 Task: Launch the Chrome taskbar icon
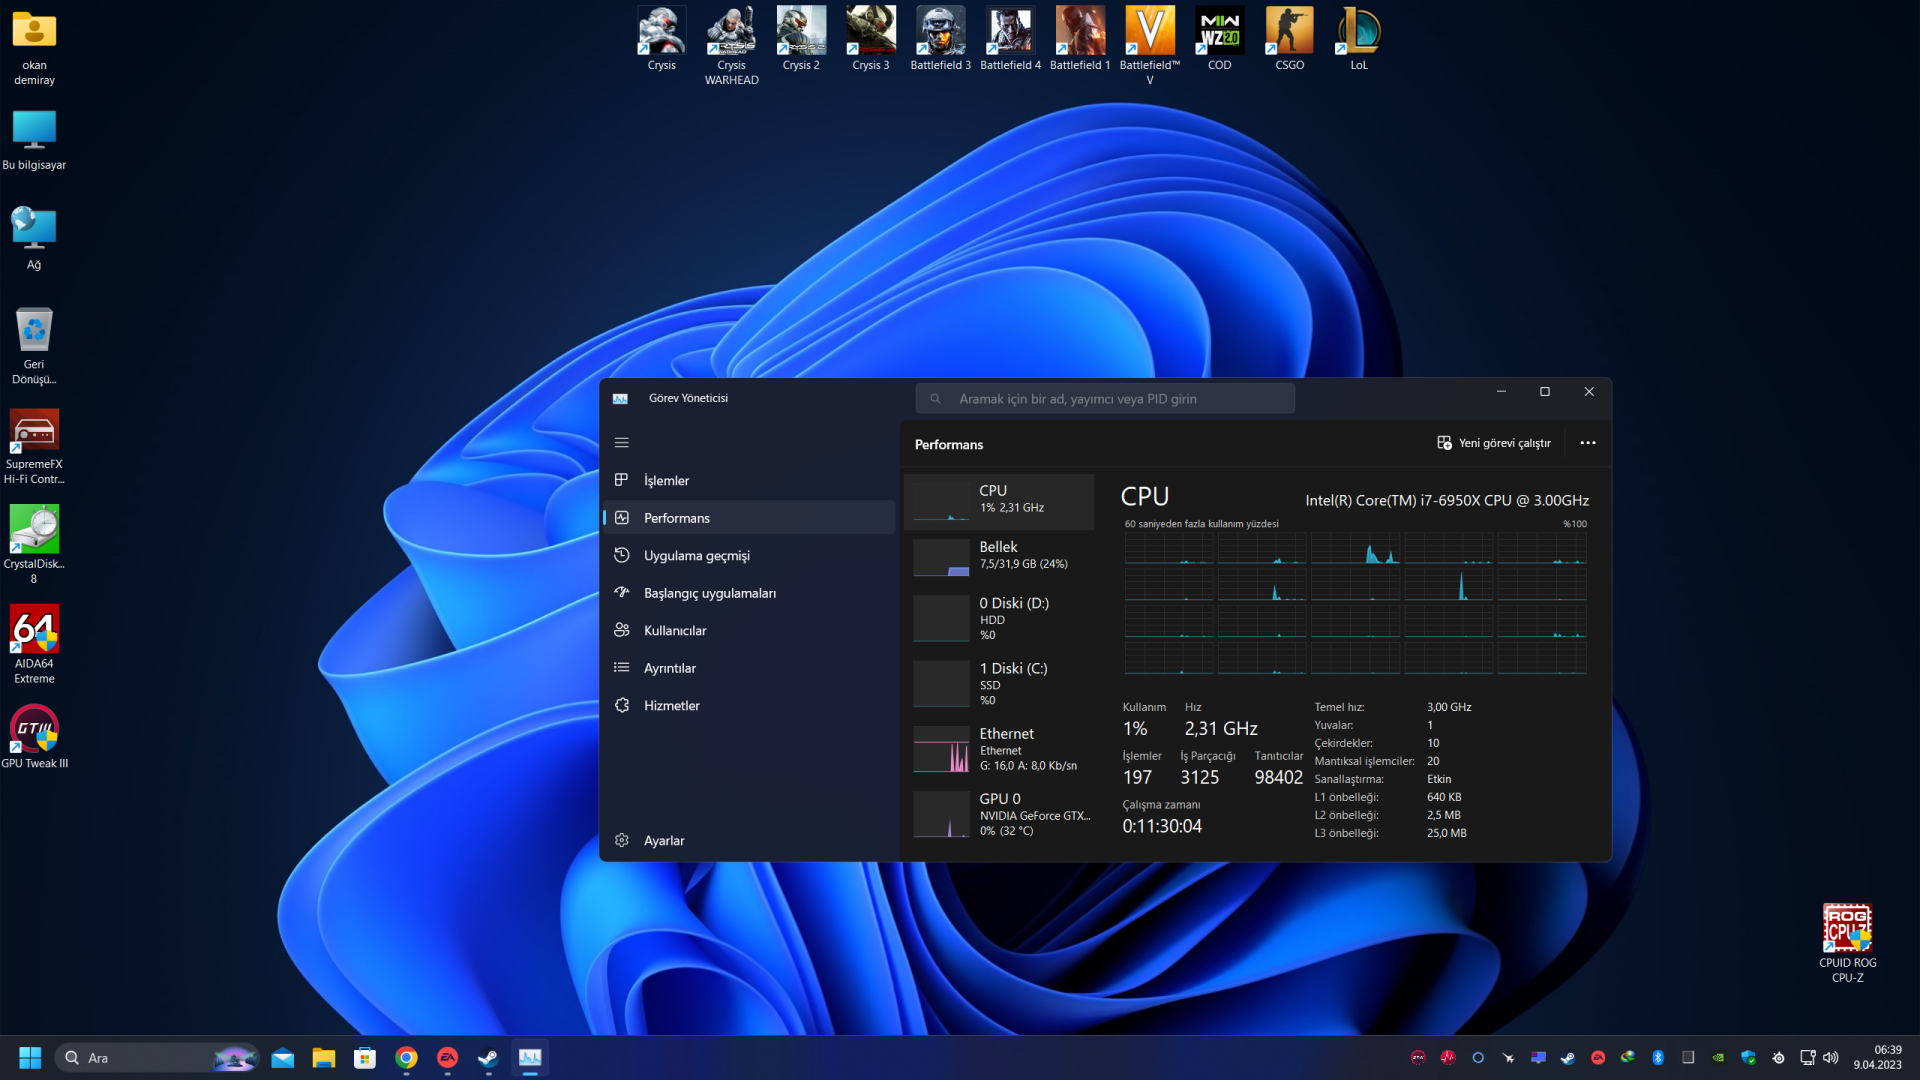(406, 1058)
